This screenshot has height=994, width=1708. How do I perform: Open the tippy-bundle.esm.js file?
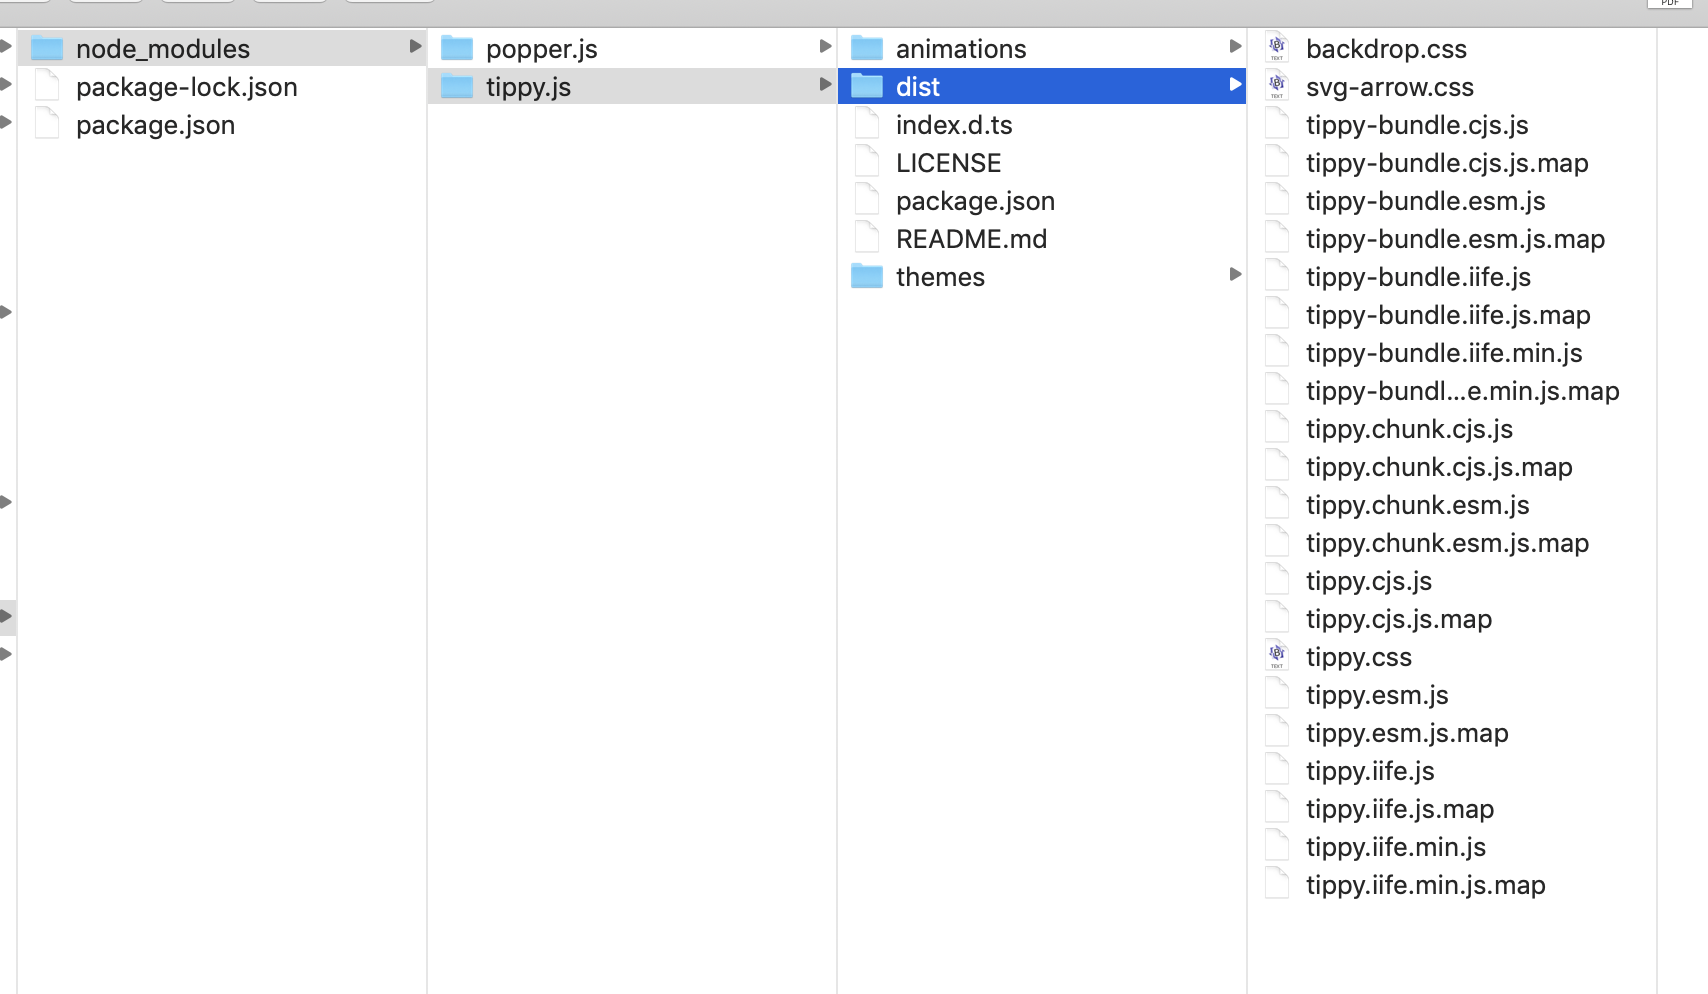(1425, 200)
